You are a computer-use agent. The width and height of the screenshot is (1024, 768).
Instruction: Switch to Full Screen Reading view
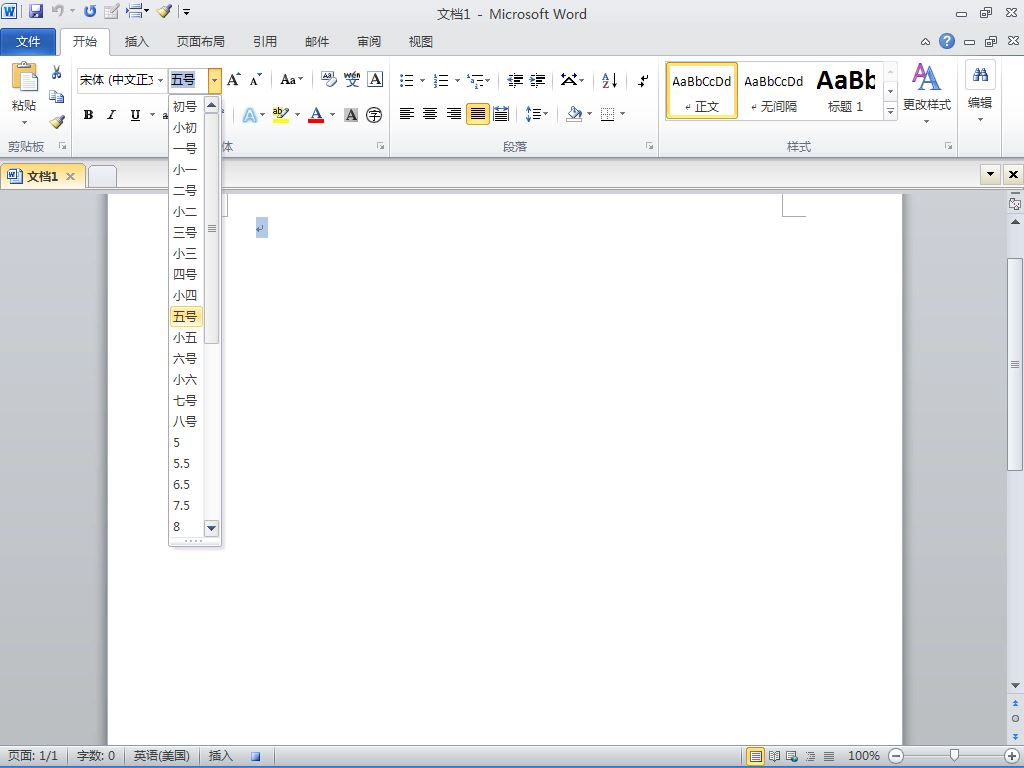pos(774,756)
